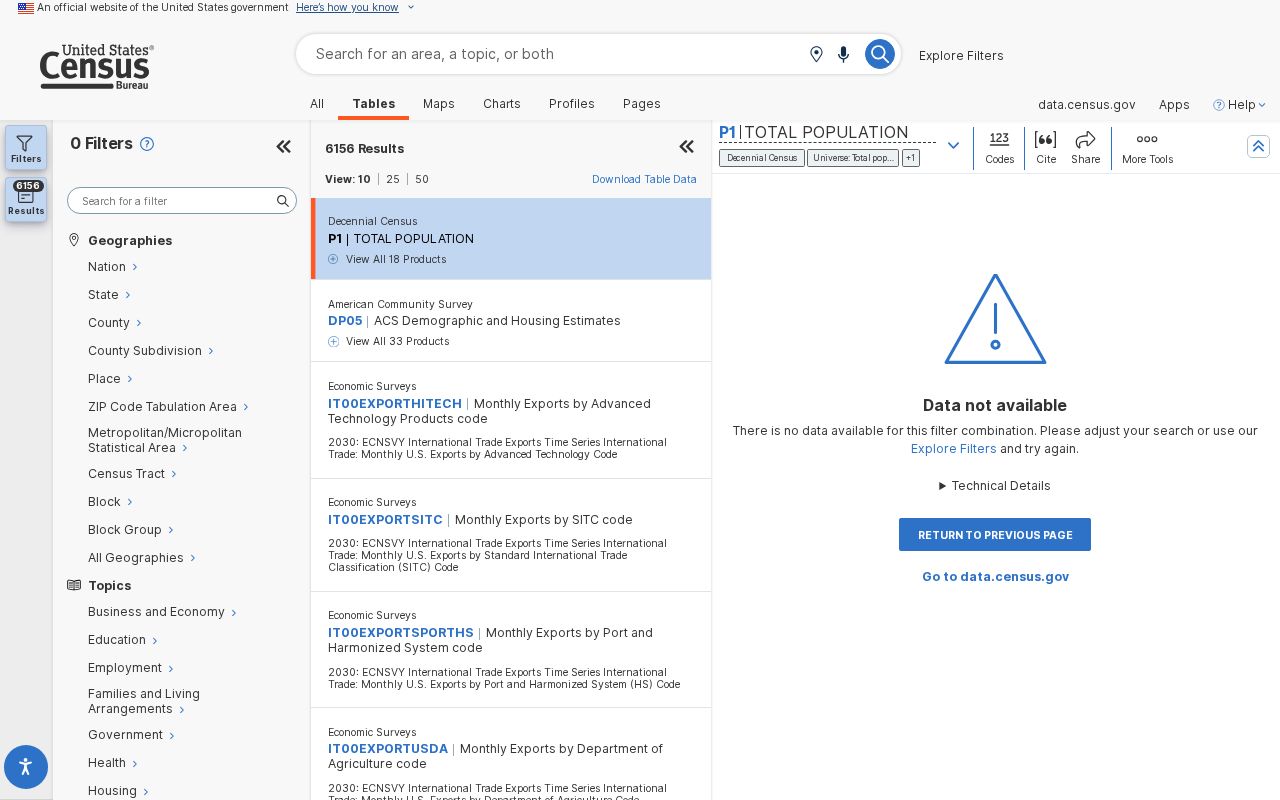This screenshot has width=1280, height=800.
Task: Expand the Technical Details disclosure
Action: pos(995,486)
